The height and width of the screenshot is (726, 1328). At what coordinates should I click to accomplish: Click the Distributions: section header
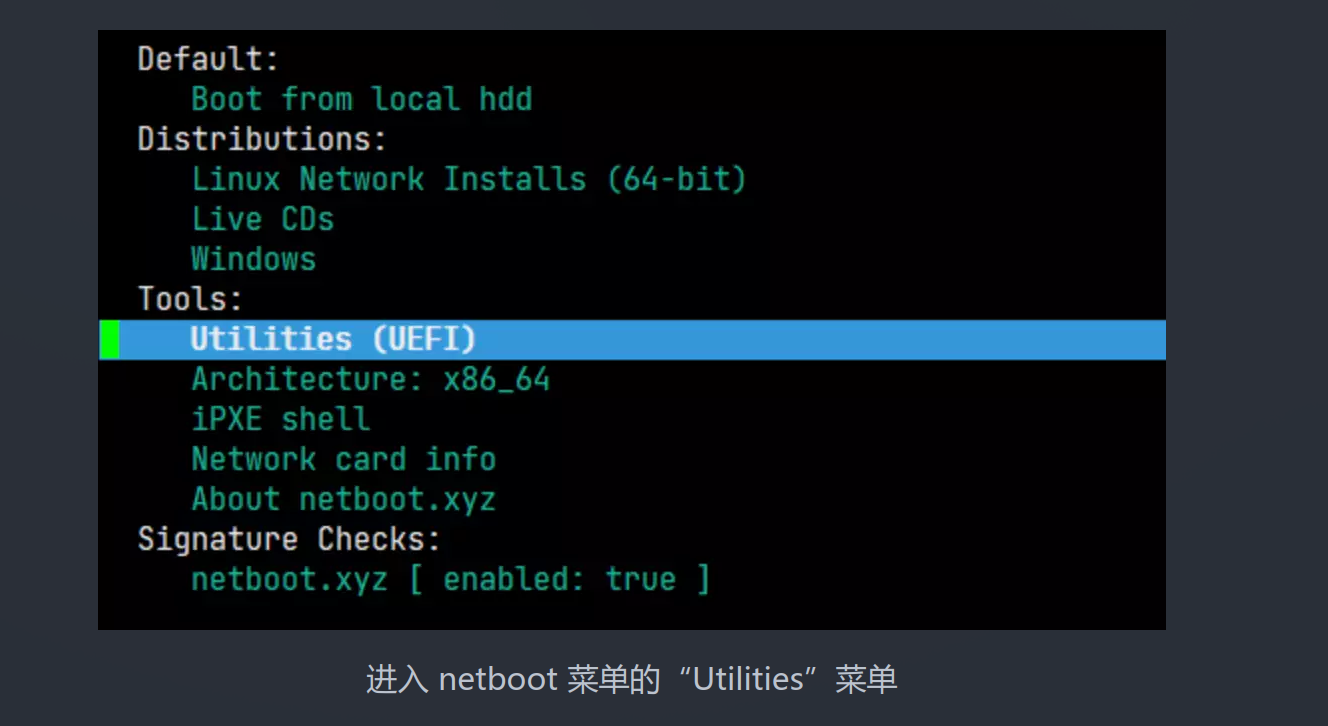click(x=262, y=139)
